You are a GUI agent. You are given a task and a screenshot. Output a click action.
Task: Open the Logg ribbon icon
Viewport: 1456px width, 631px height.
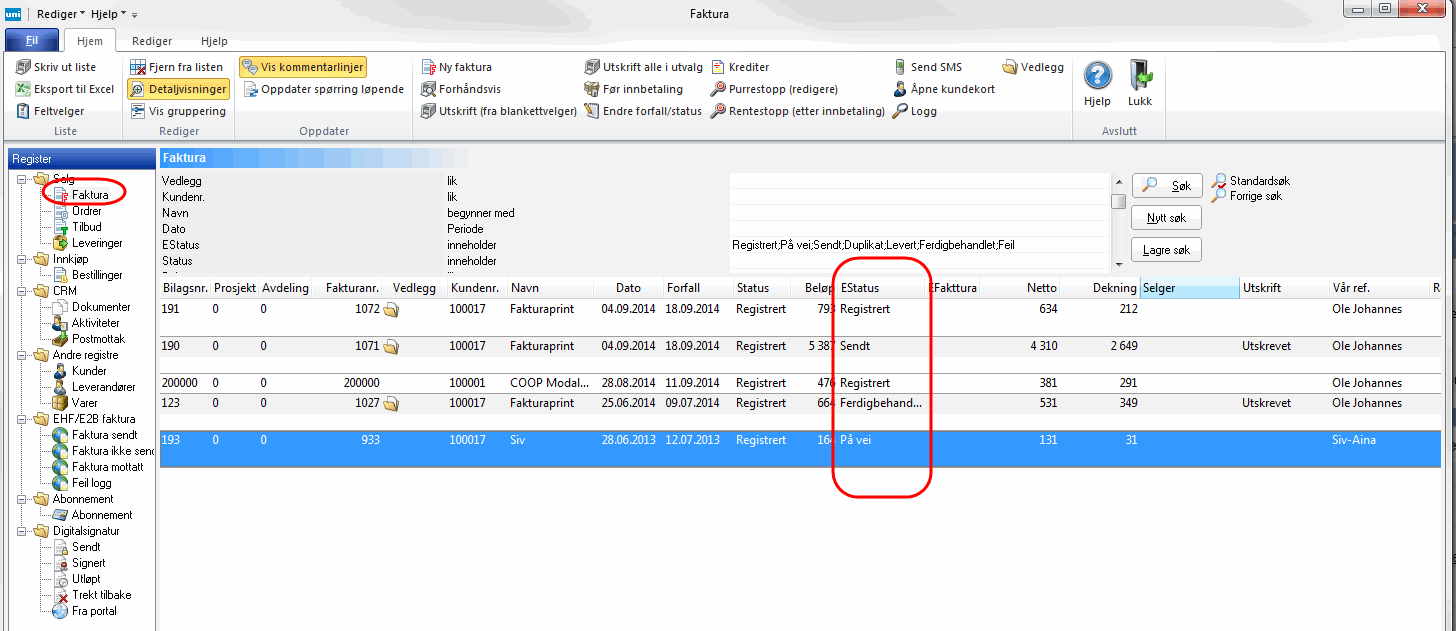click(x=901, y=111)
